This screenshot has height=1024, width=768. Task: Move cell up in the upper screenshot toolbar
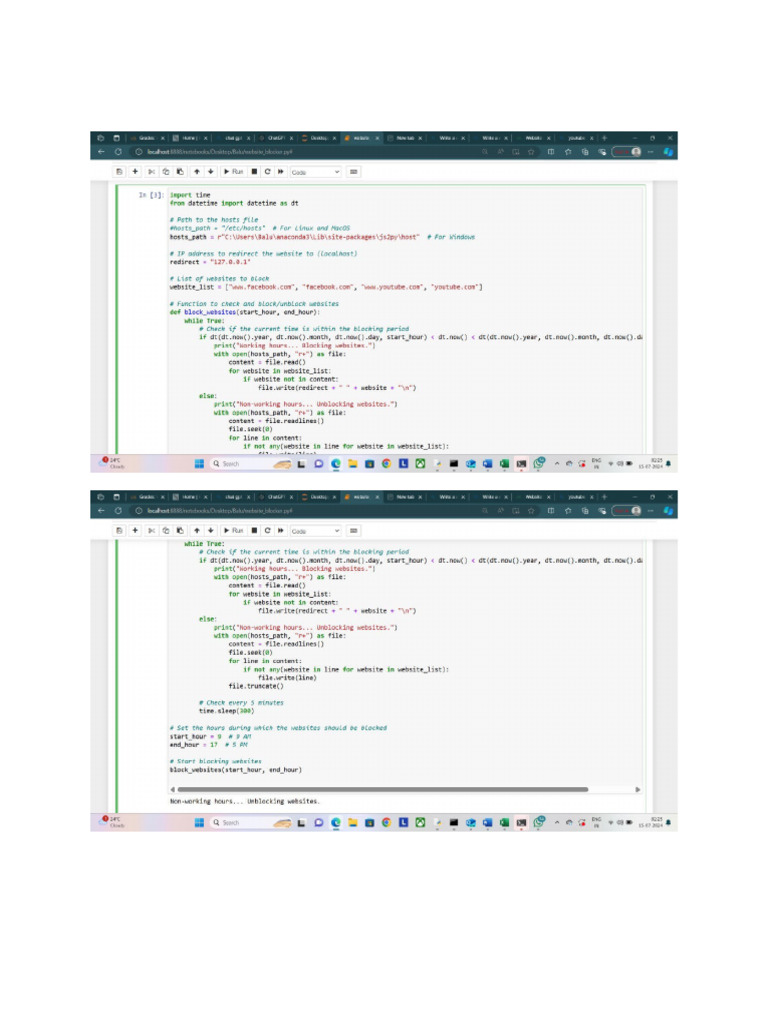pyautogui.click(x=197, y=172)
